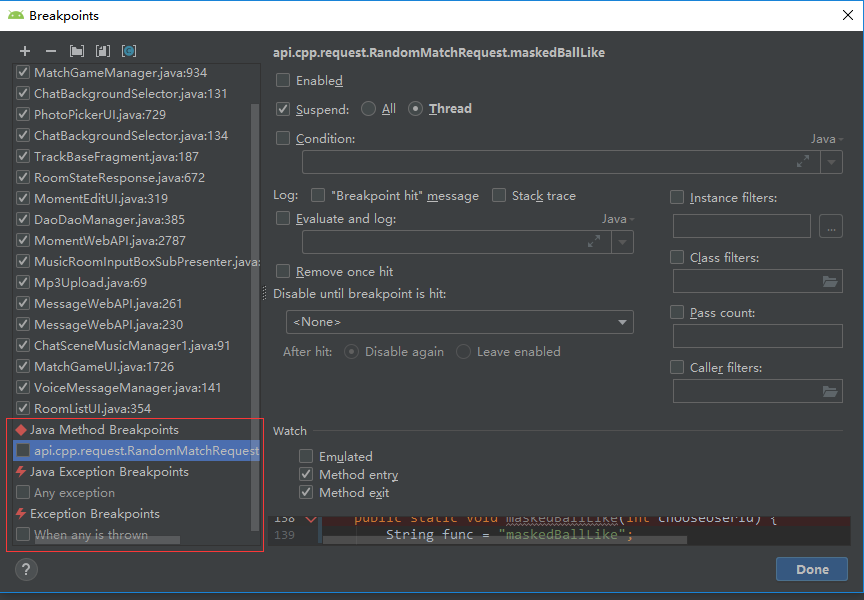Enable the Enabled checkbox
Screen dimensions: 864x600
click(285, 81)
